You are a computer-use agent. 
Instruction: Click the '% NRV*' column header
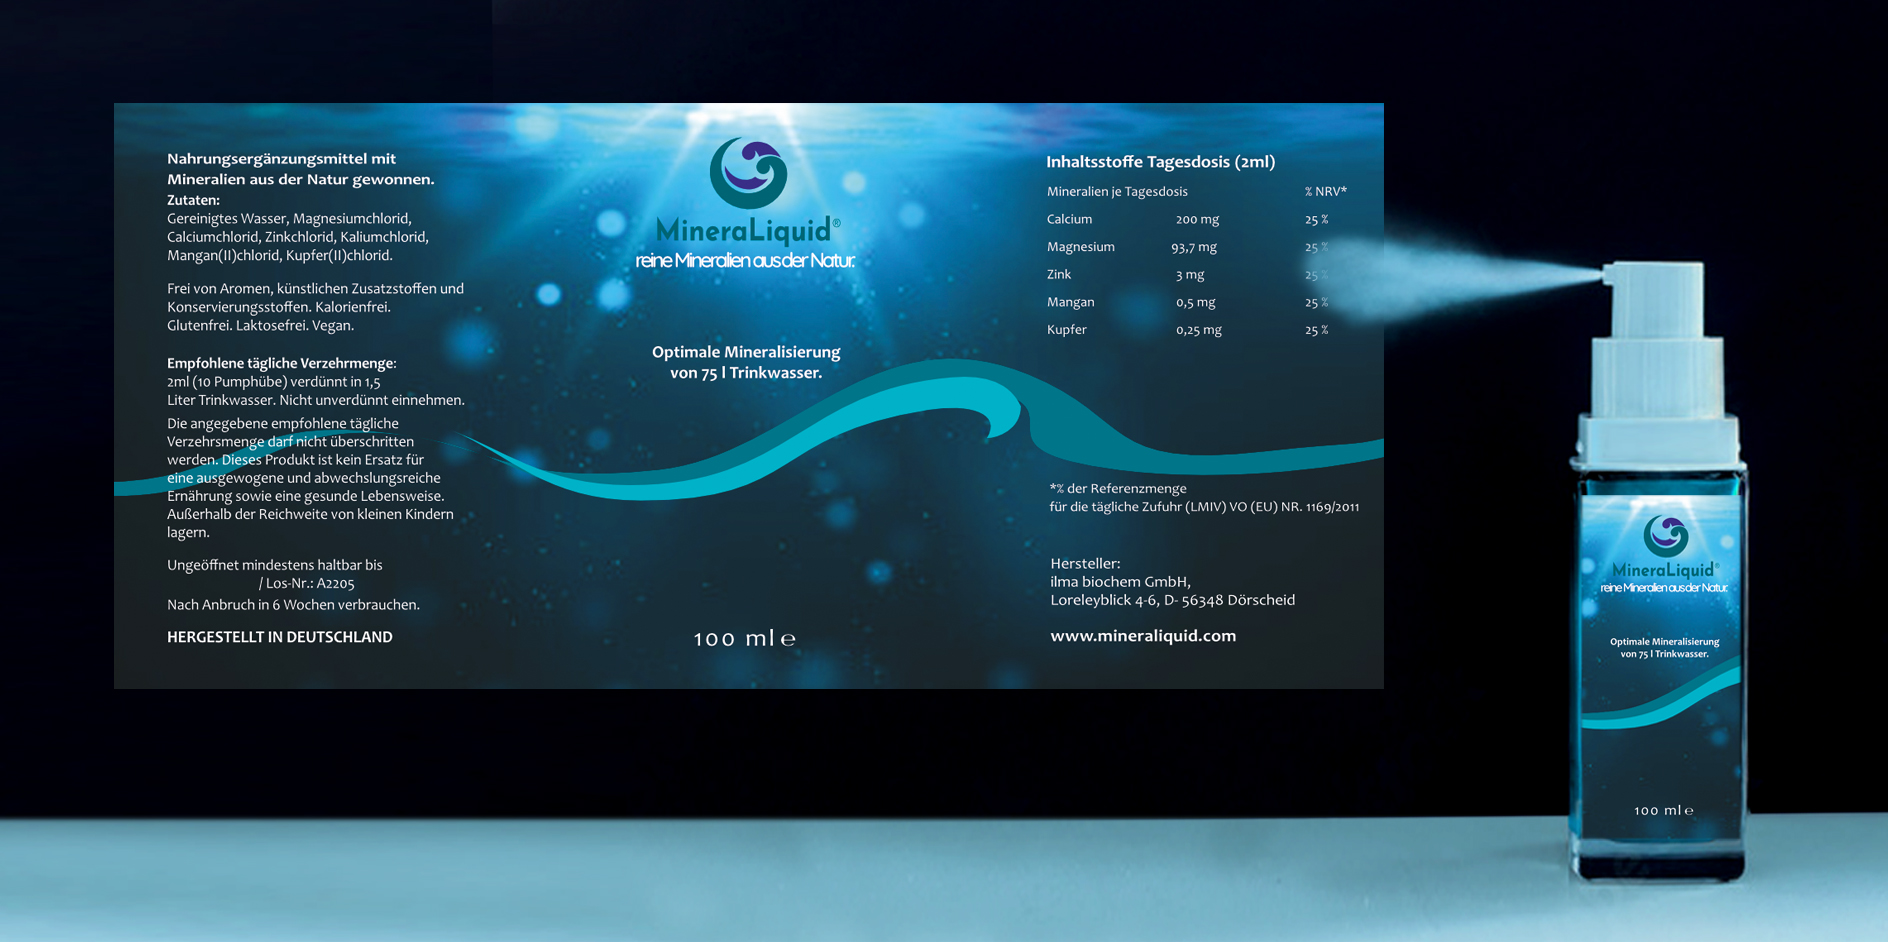(x=1325, y=191)
